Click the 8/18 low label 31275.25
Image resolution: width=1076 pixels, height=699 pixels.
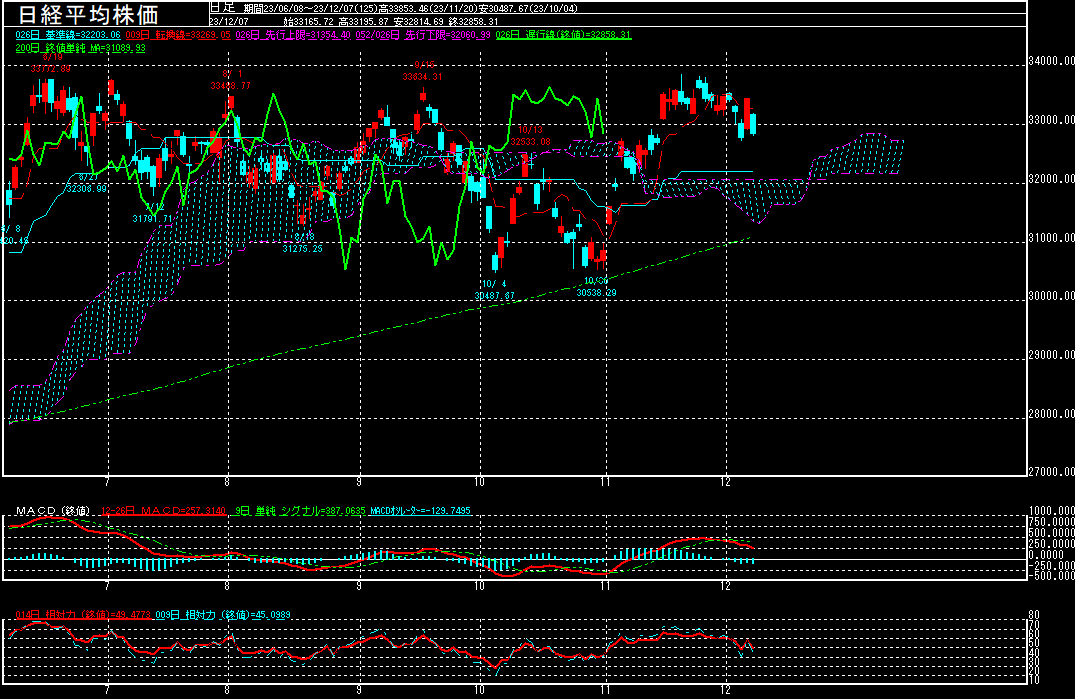click(303, 248)
